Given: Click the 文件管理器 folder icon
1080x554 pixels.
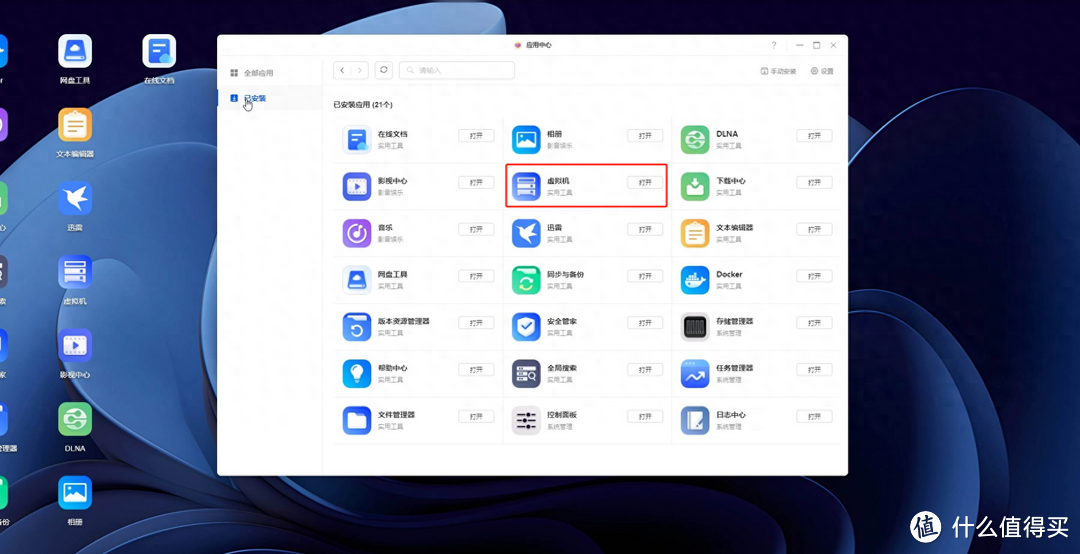Looking at the screenshot, I should coord(357,420).
